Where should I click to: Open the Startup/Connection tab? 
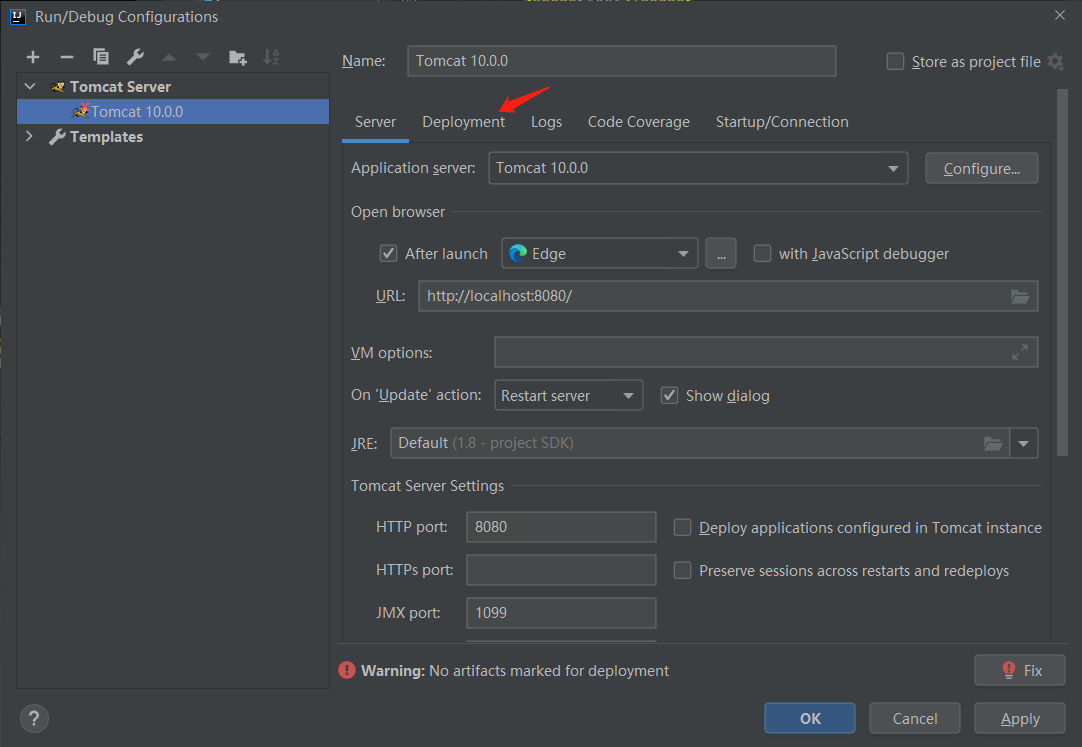782,122
